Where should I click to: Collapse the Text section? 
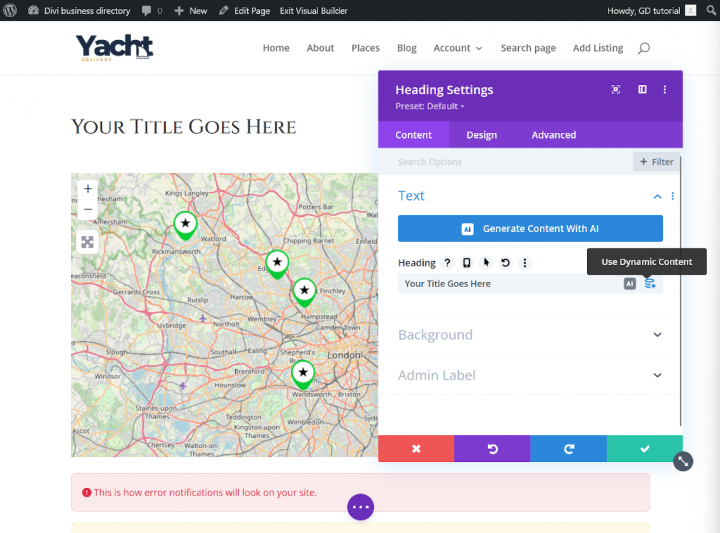[x=657, y=196]
